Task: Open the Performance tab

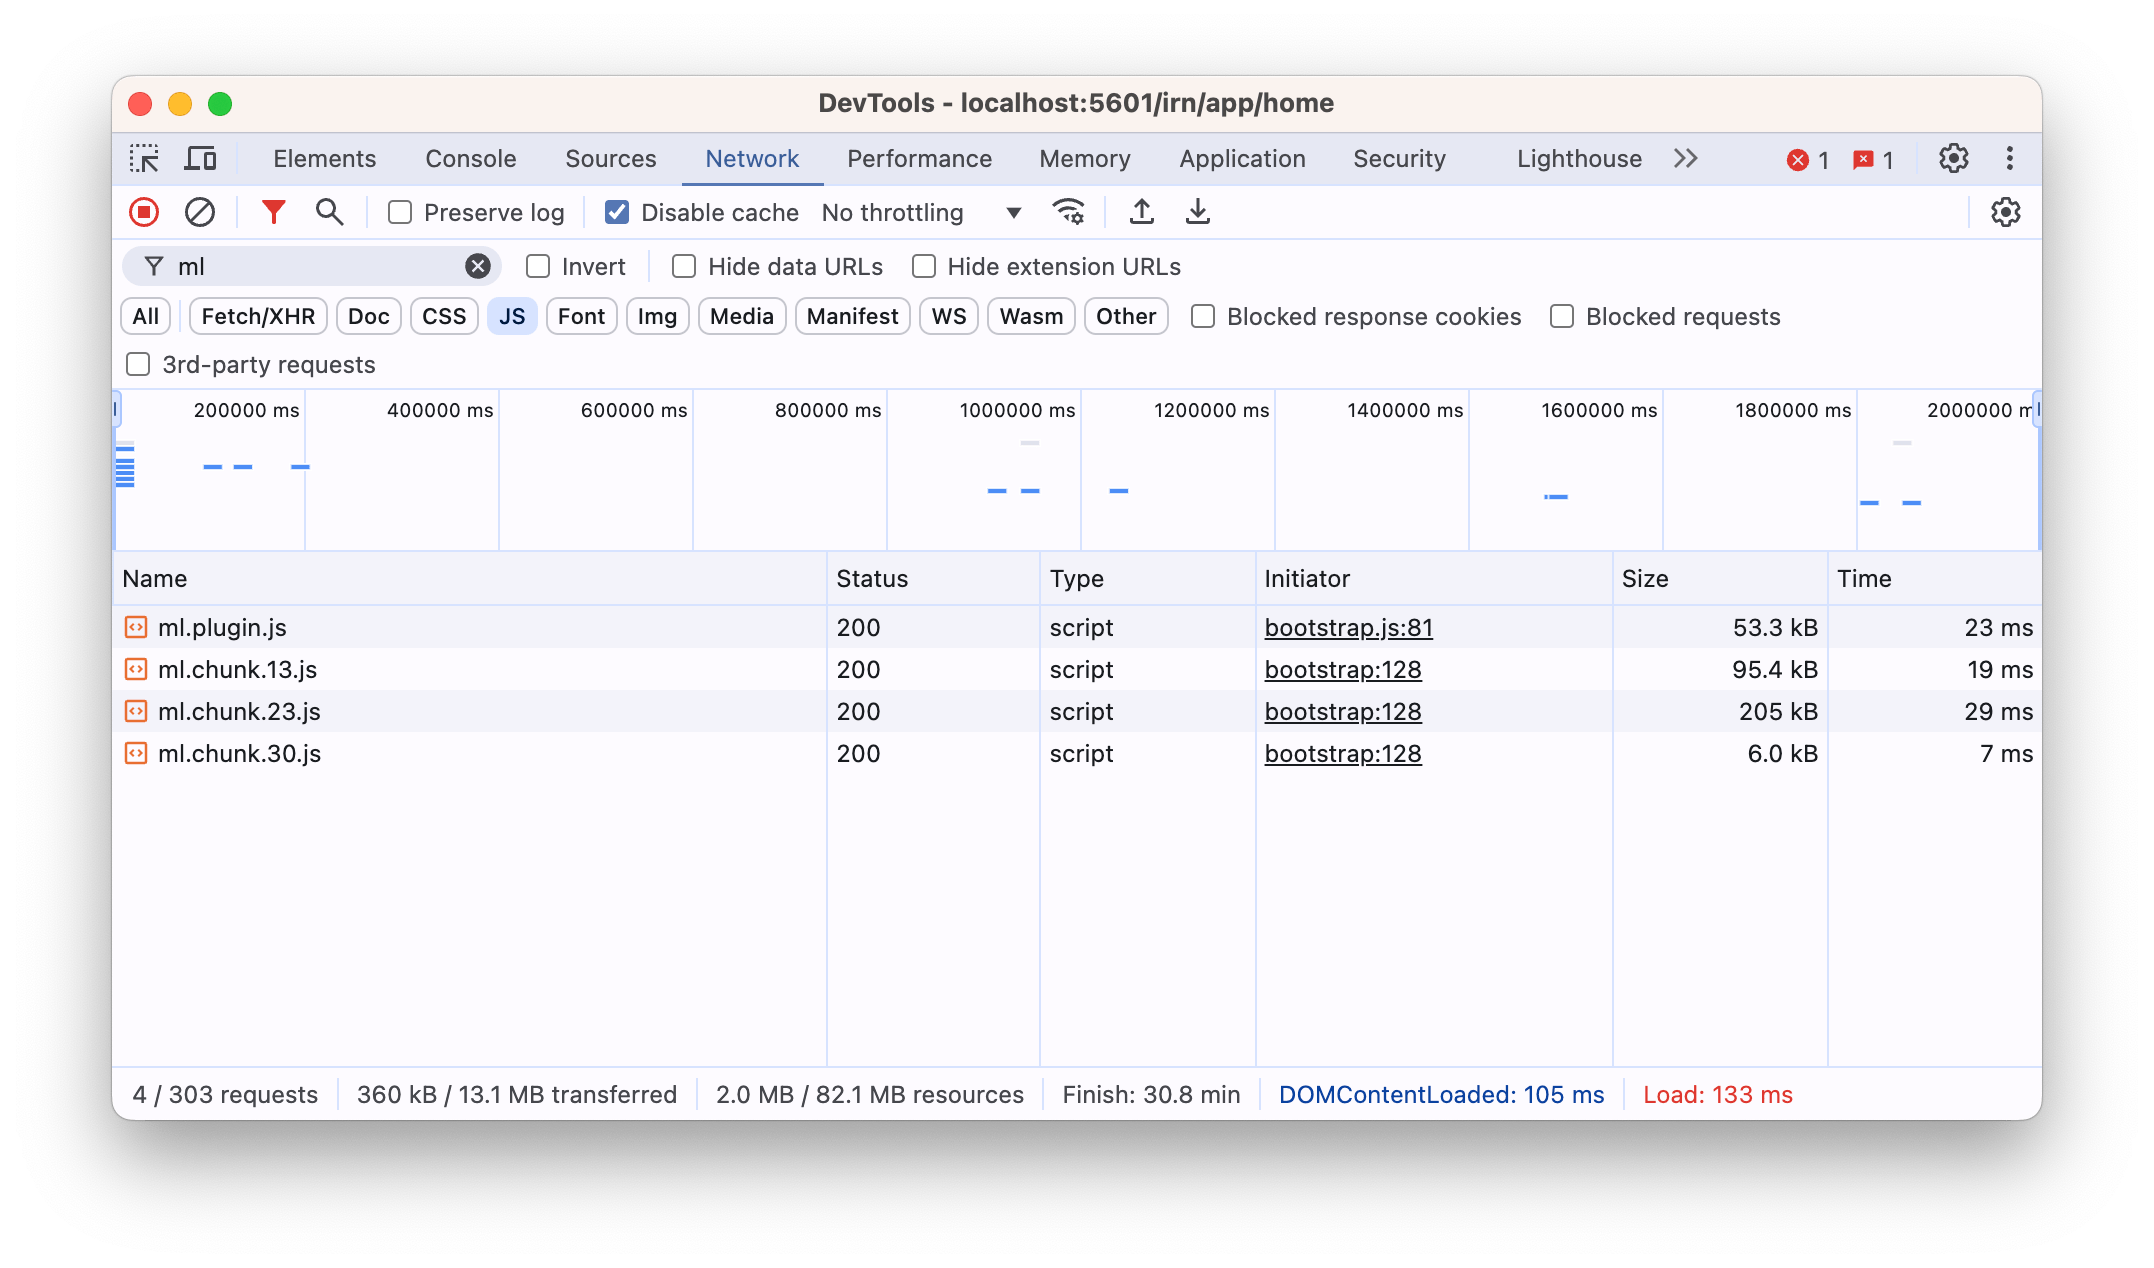Action: click(x=919, y=159)
